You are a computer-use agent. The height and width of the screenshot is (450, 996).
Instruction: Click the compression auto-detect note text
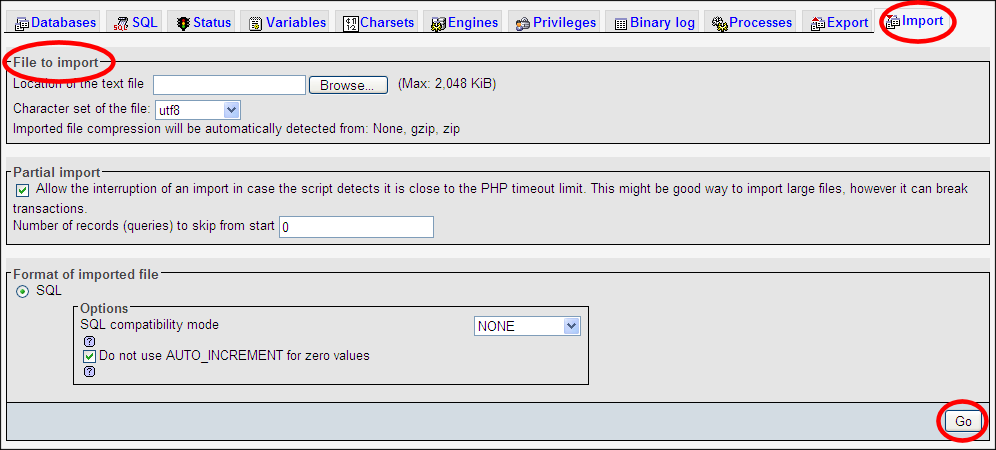[236, 129]
